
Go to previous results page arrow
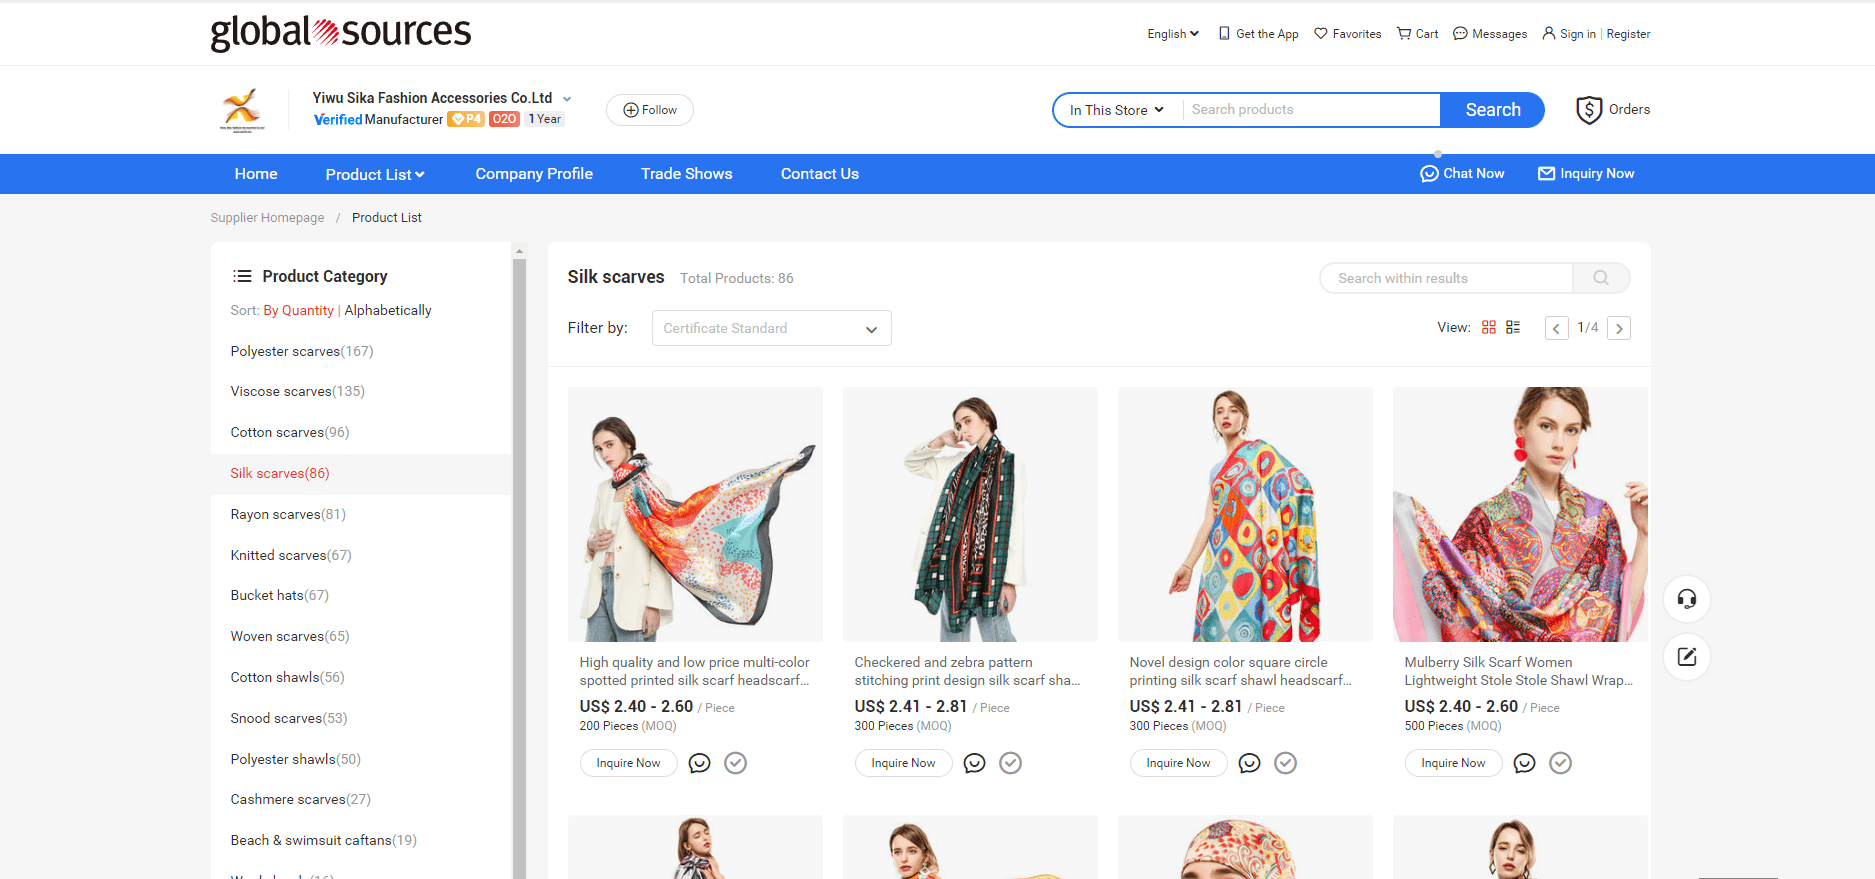click(x=1557, y=328)
